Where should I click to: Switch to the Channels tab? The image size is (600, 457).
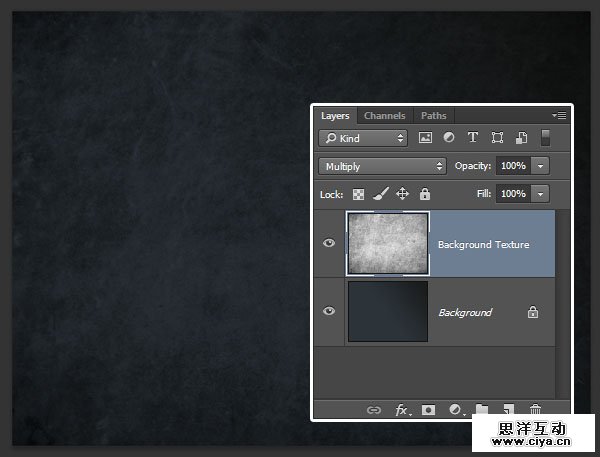(x=384, y=116)
